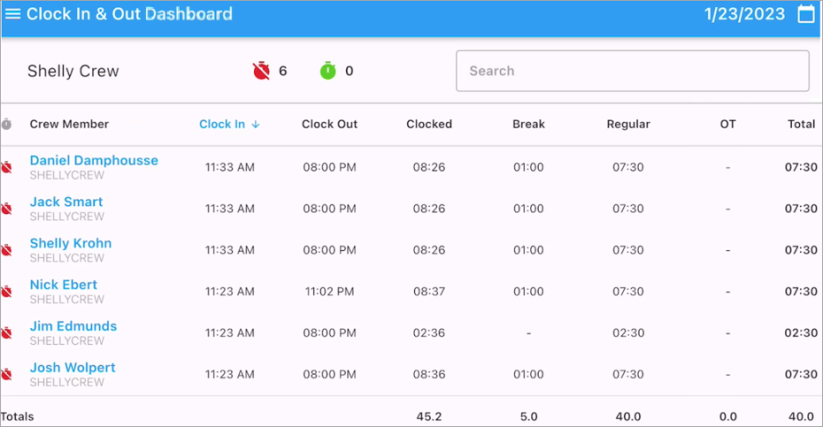Click the Totals row label
823x427 pixels.
click(17, 417)
